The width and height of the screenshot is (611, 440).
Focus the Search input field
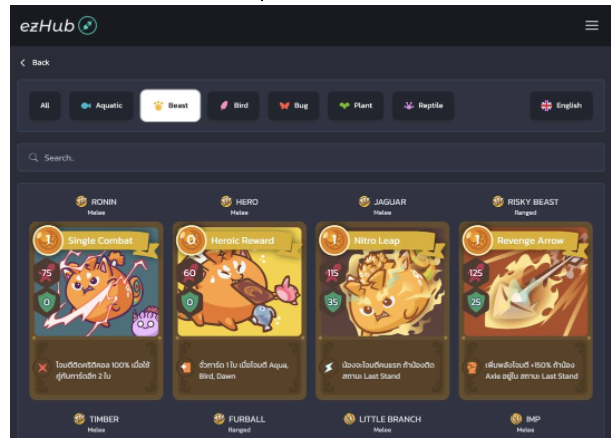click(311, 157)
